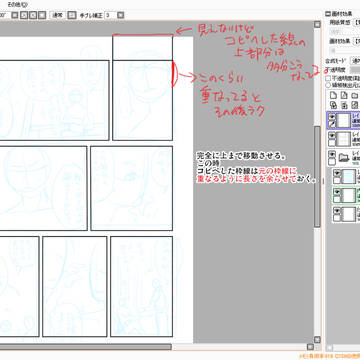The width and height of the screenshot is (360, 360).
Task: Click the canvas horizontal scrollbar thumb
Action: click(x=86, y=347)
